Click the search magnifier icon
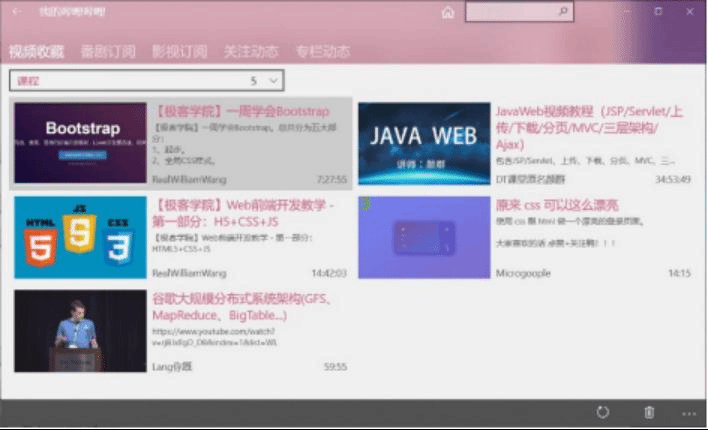This screenshot has width=708, height=430. click(x=564, y=12)
